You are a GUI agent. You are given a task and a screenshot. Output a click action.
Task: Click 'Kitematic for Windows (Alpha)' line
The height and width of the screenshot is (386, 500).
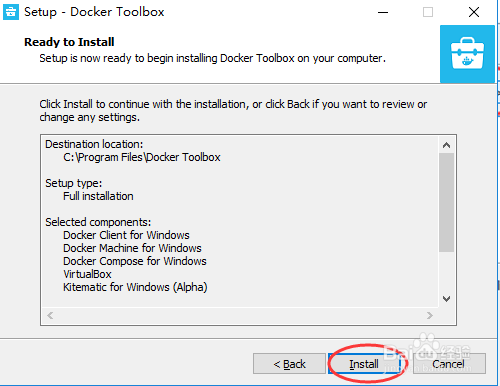[135, 287]
